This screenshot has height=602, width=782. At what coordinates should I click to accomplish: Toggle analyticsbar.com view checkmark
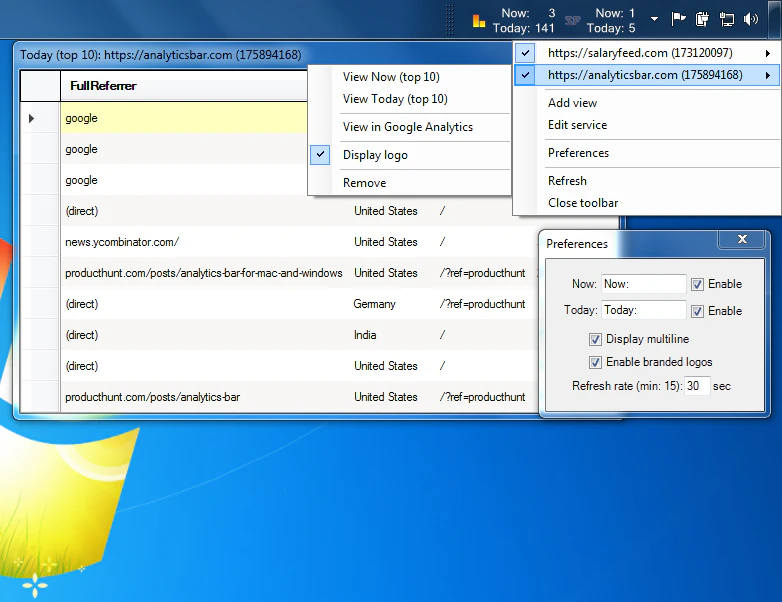click(x=525, y=75)
